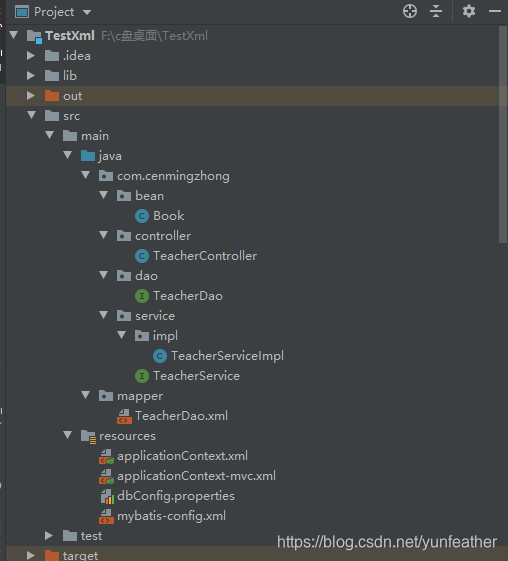The image size is (508, 561).
Task: Click the Project panel vertical scrollbar
Action: (x=503, y=134)
